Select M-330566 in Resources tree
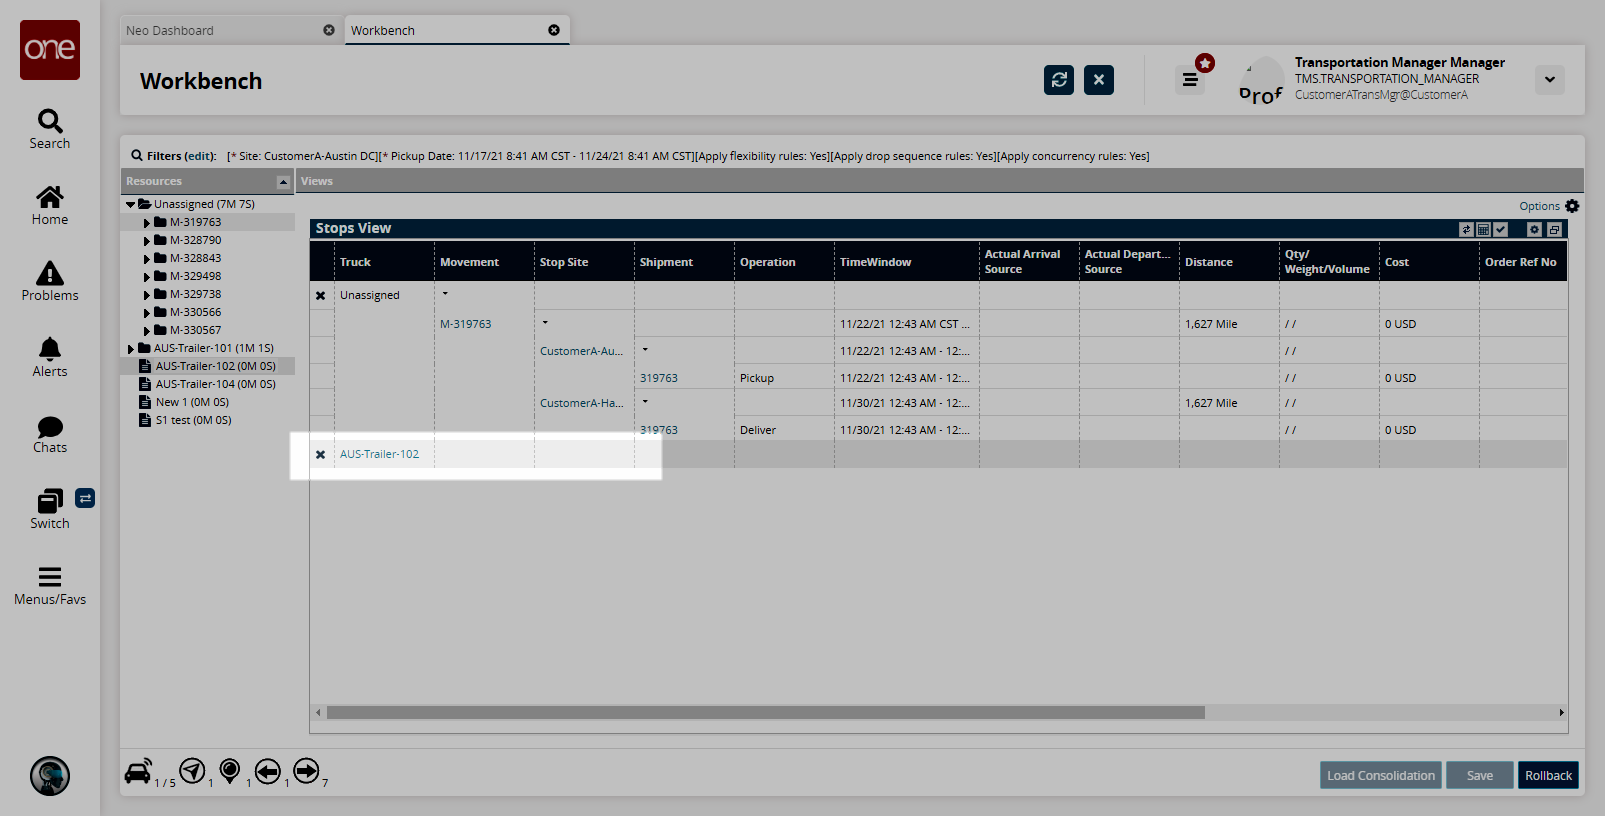This screenshot has height=816, width=1605. click(196, 312)
